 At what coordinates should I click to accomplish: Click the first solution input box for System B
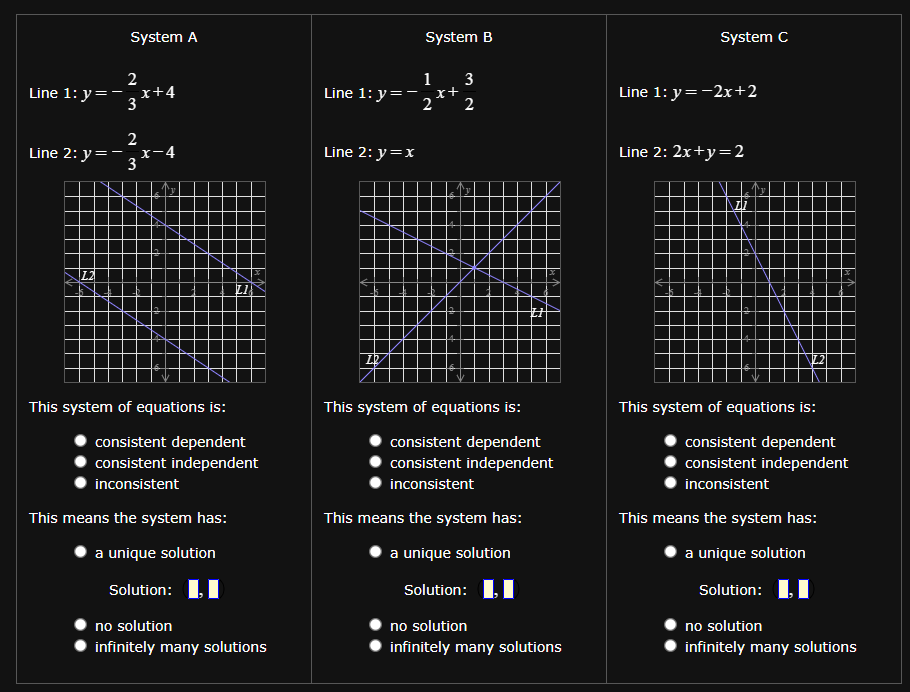click(488, 589)
